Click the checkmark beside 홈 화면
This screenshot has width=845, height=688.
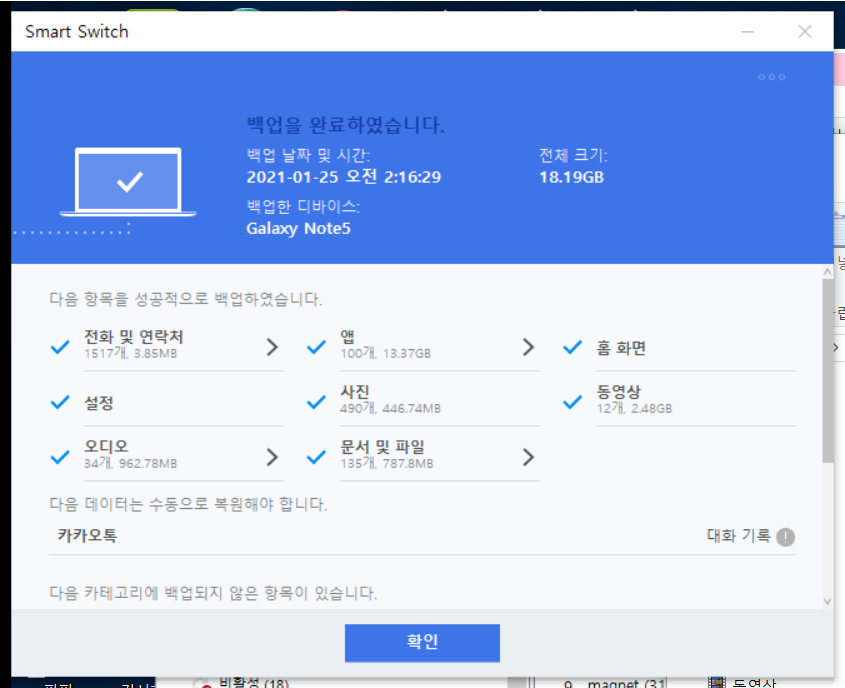pos(572,347)
